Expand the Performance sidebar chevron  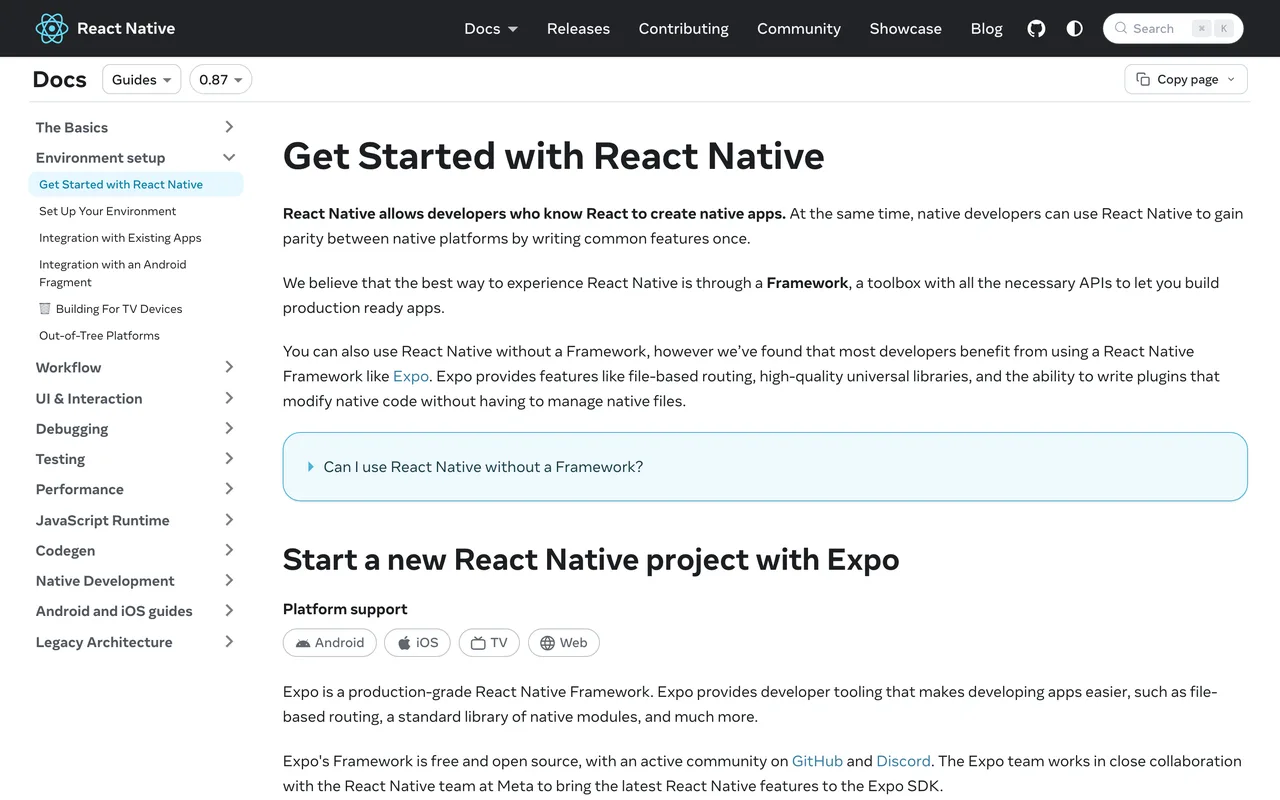(x=229, y=489)
